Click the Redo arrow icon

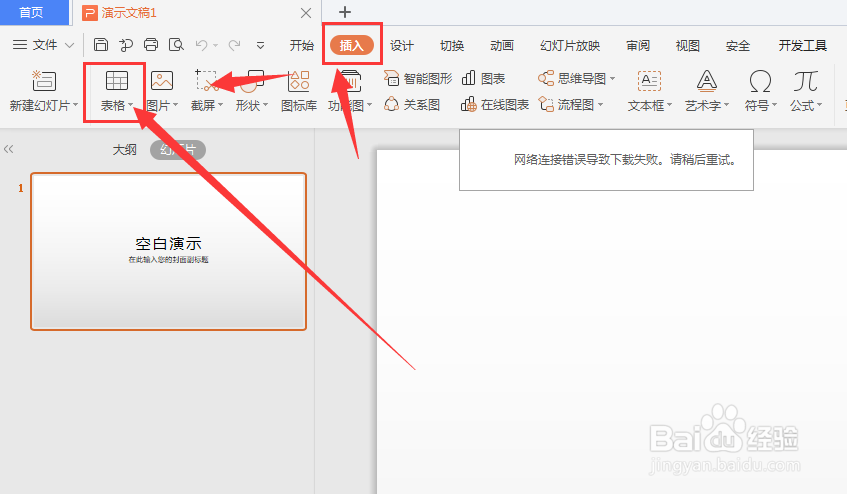tap(234, 45)
